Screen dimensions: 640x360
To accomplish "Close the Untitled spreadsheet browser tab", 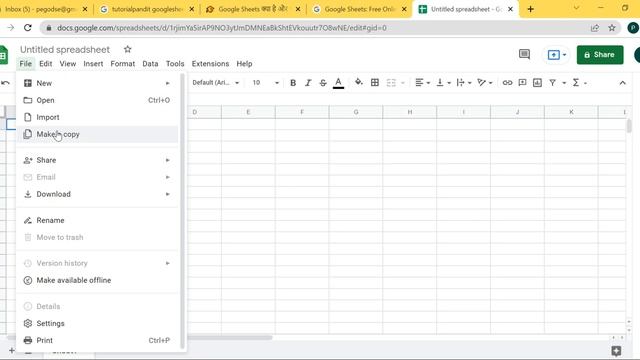I will (x=510, y=9).
